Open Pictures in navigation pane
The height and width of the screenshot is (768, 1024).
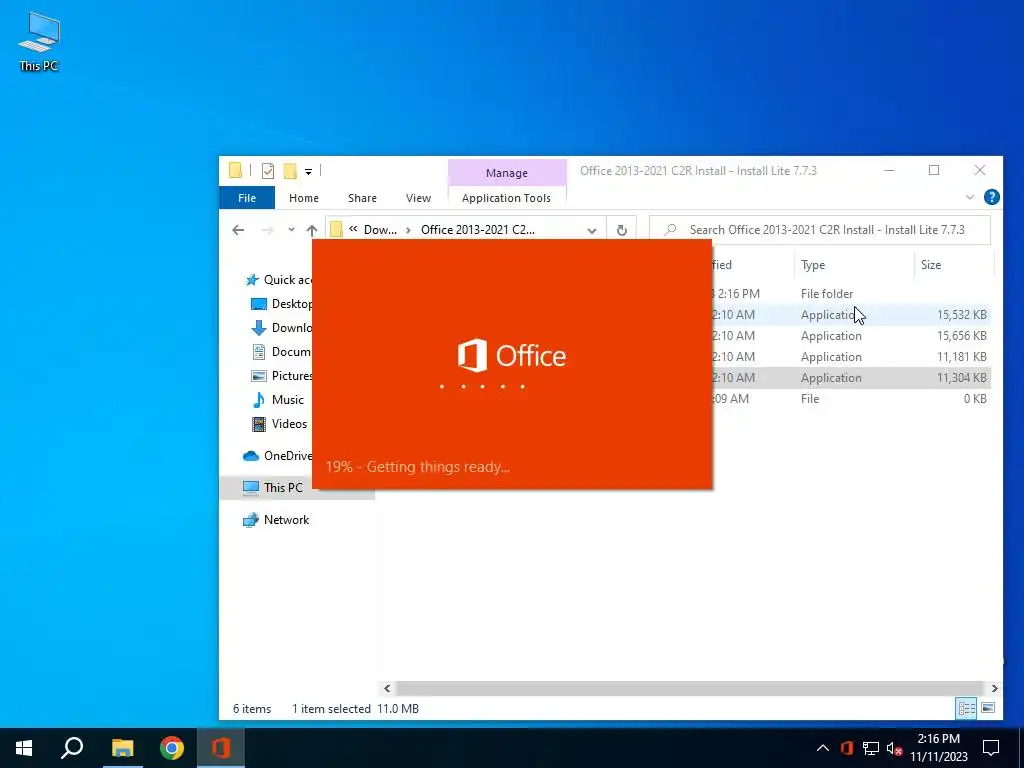[x=281, y=376]
